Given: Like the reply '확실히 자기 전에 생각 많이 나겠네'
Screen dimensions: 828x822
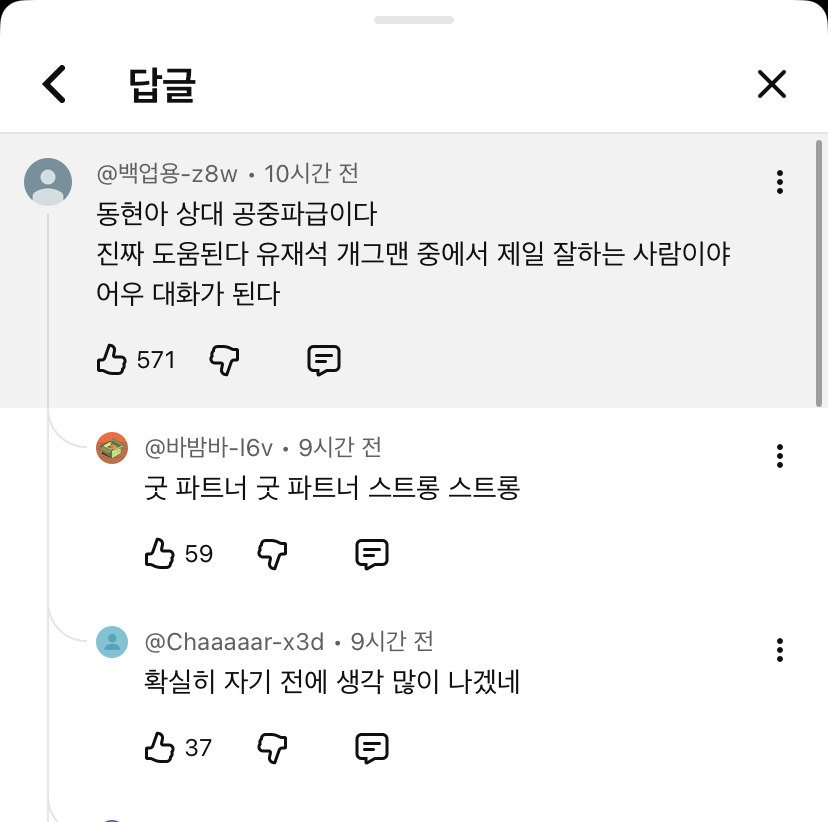Looking at the screenshot, I should pyautogui.click(x=160, y=748).
